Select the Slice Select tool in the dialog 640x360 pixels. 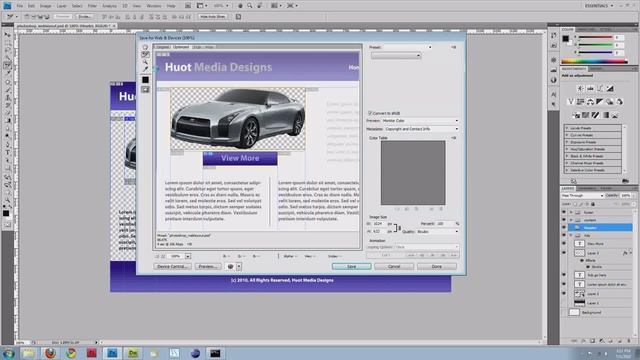(x=145, y=54)
